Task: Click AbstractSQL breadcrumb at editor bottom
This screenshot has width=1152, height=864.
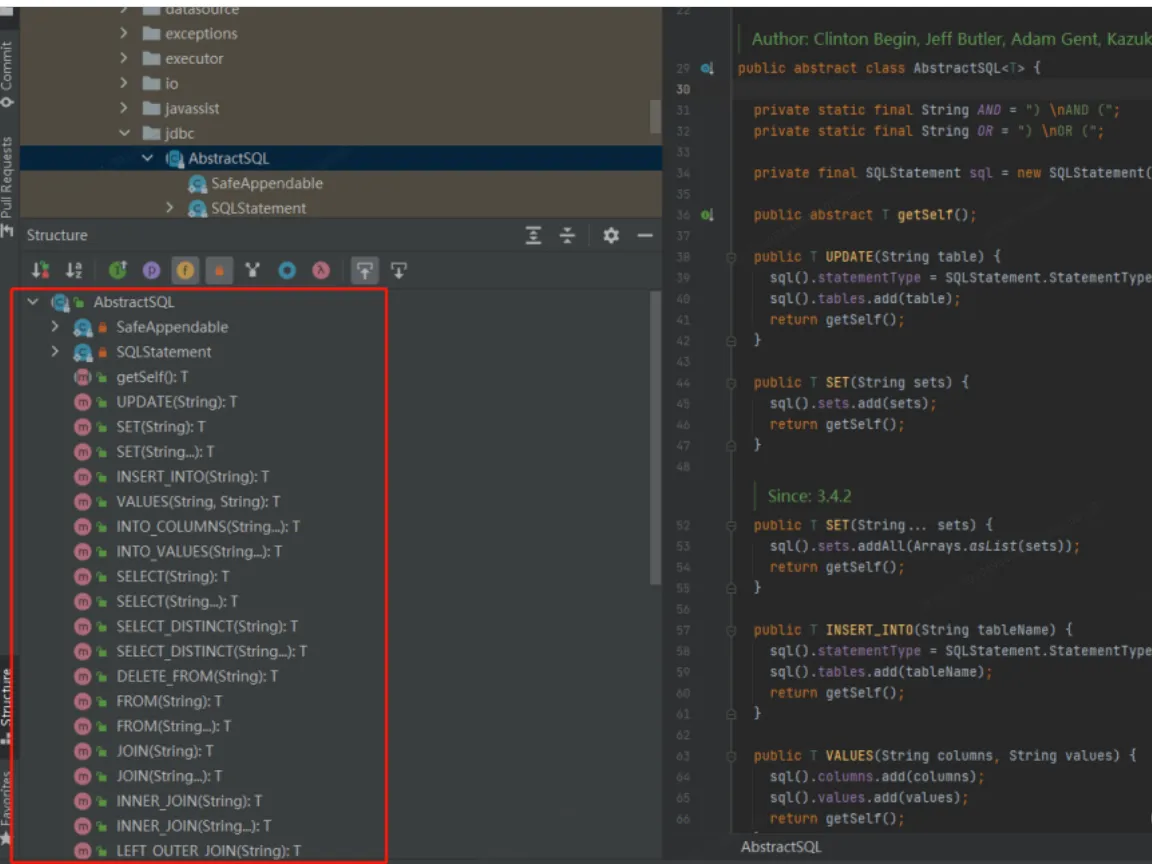Action: [x=780, y=847]
